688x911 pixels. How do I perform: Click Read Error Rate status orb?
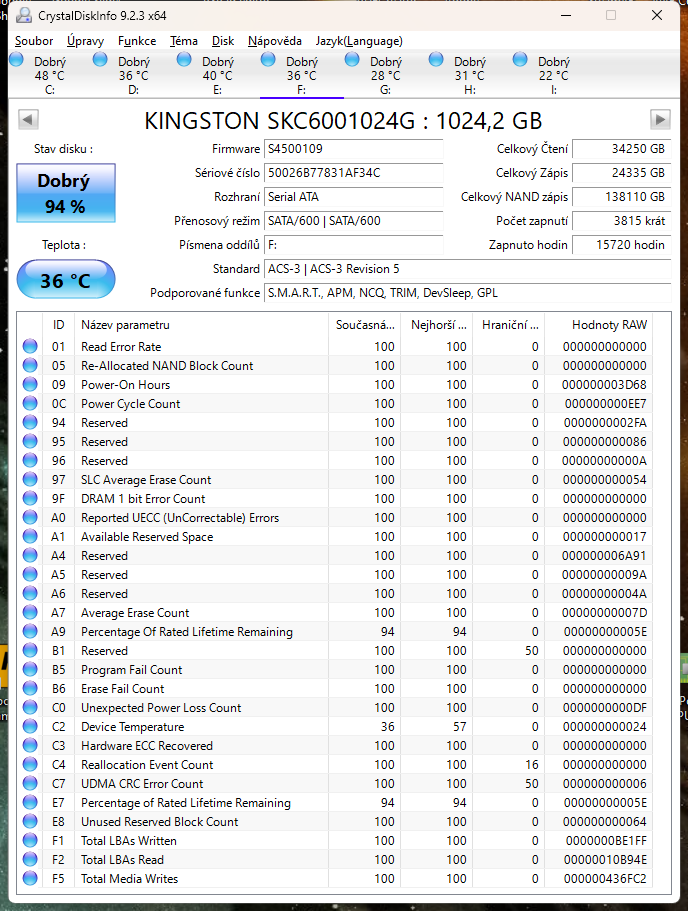coord(31,347)
